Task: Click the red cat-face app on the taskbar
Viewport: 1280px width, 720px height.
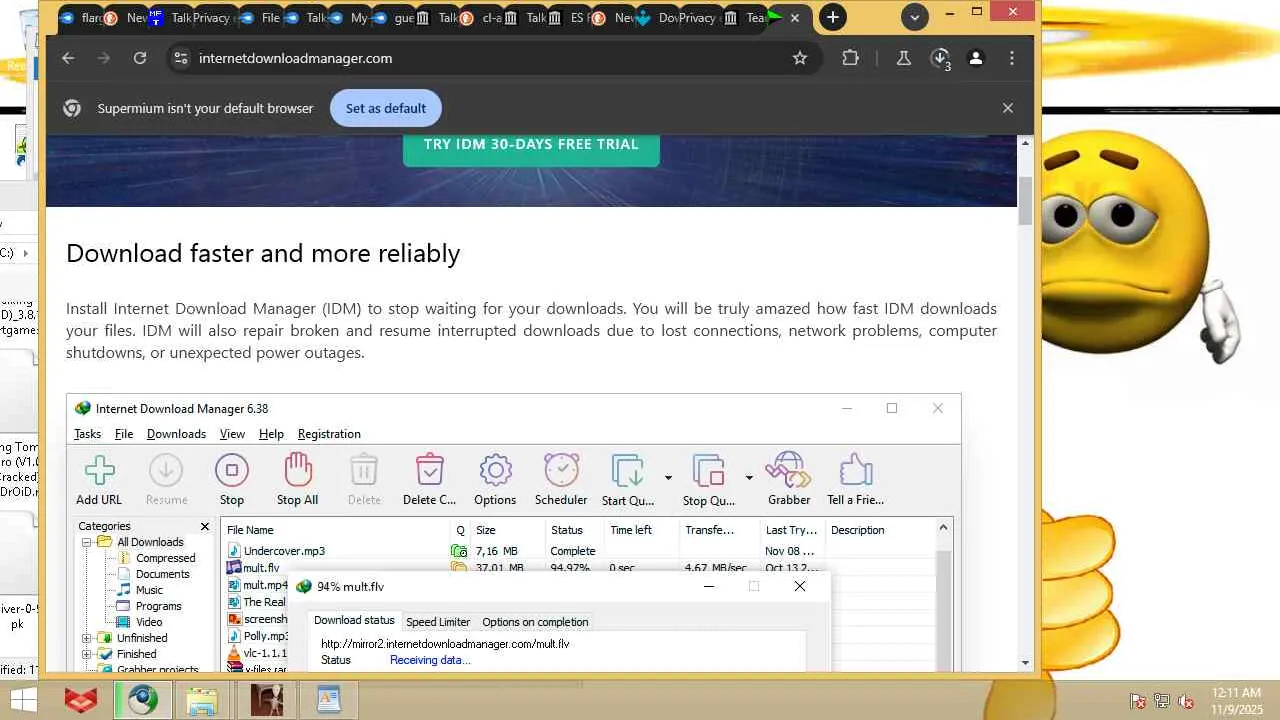Action: [x=81, y=700]
